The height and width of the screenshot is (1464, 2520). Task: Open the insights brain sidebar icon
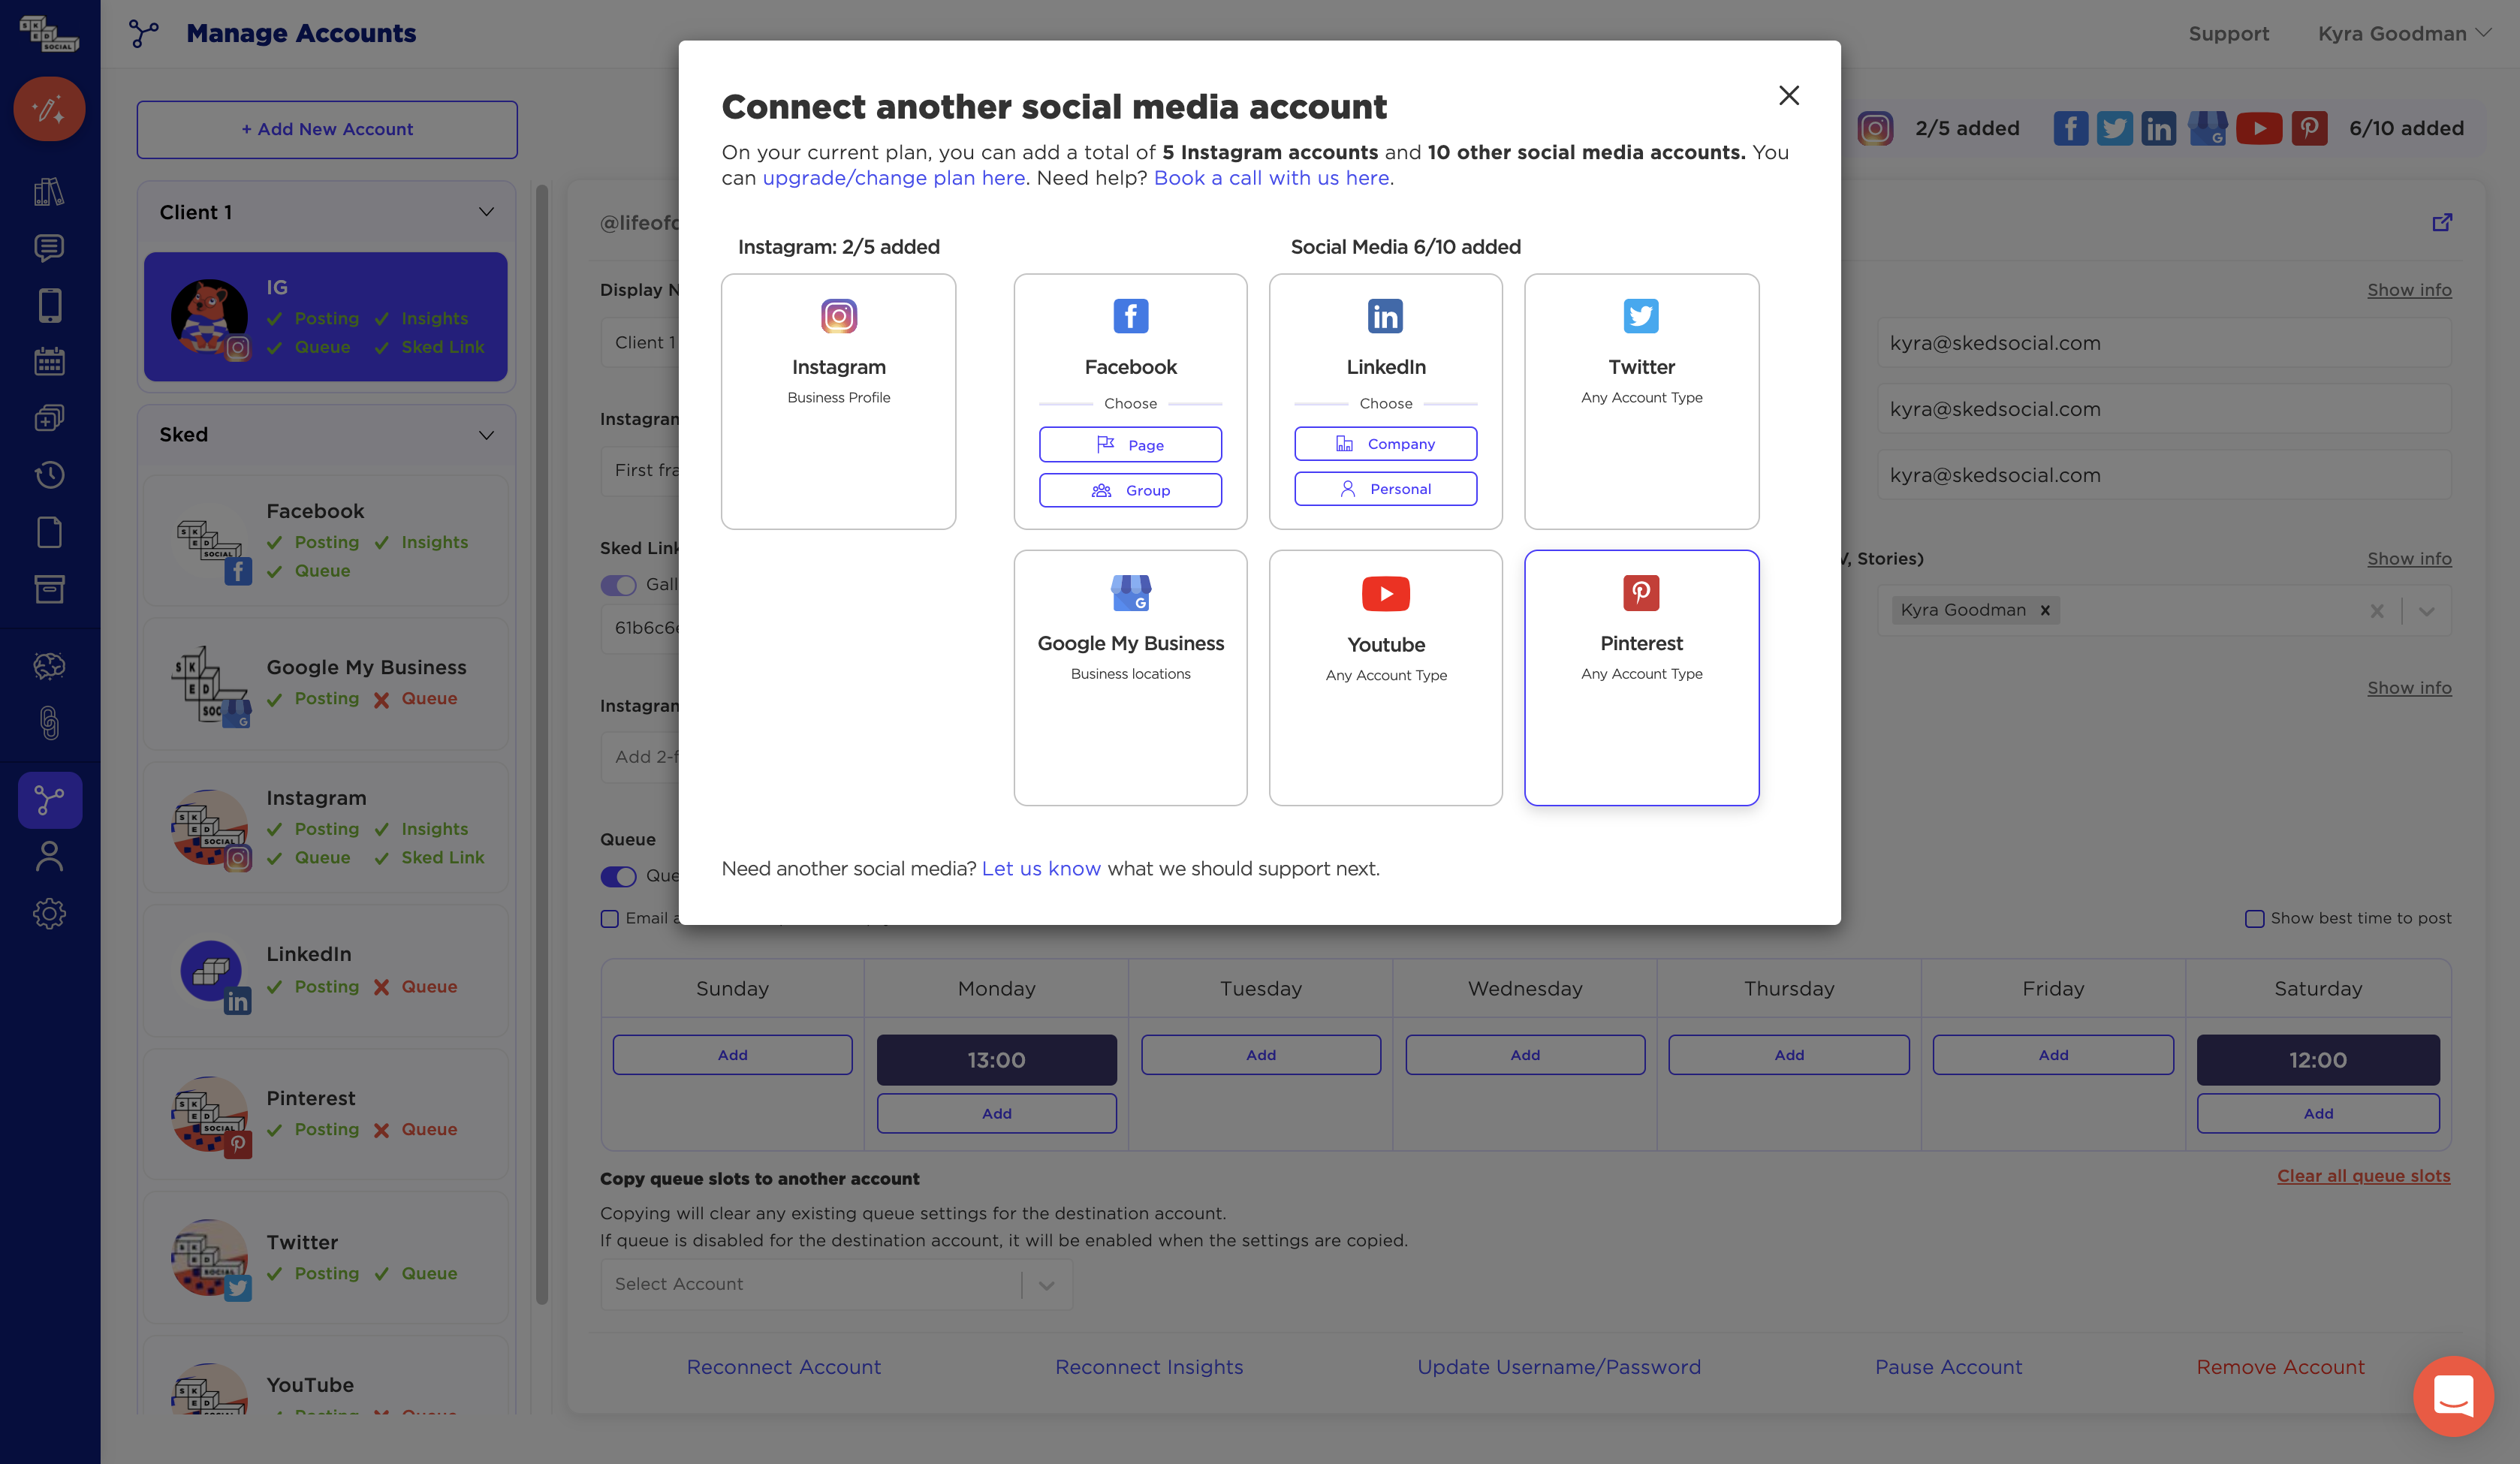[x=49, y=665]
